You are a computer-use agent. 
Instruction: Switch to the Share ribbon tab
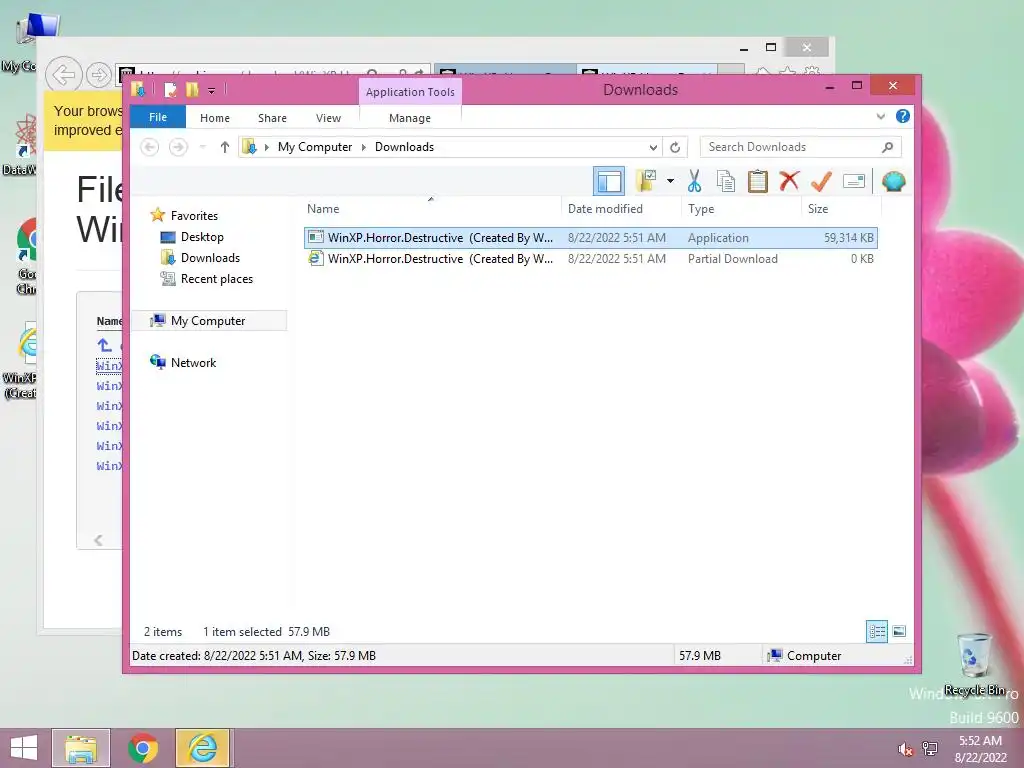coord(272,118)
